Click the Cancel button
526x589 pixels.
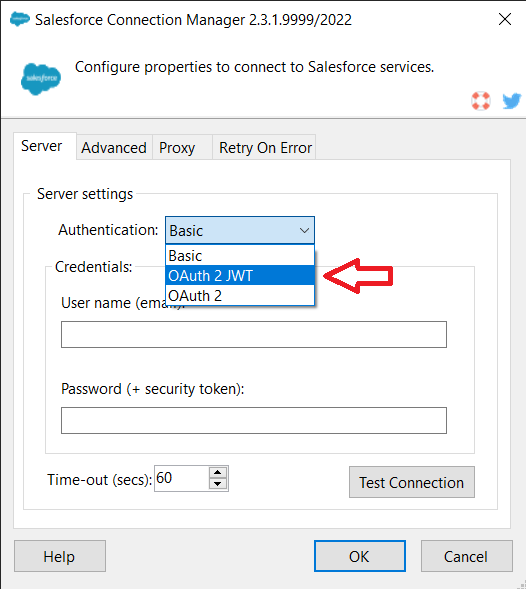coord(467,556)
